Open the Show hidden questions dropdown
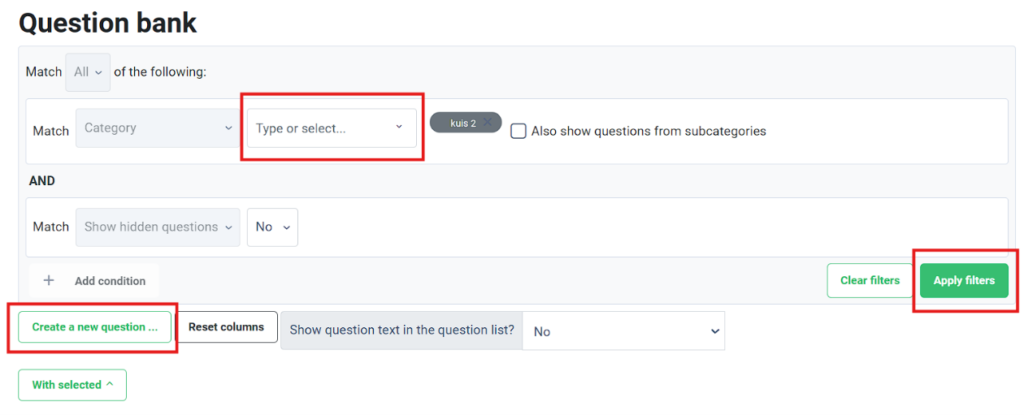The width and height of the screenshot is (1024, 415). (158, 227)
